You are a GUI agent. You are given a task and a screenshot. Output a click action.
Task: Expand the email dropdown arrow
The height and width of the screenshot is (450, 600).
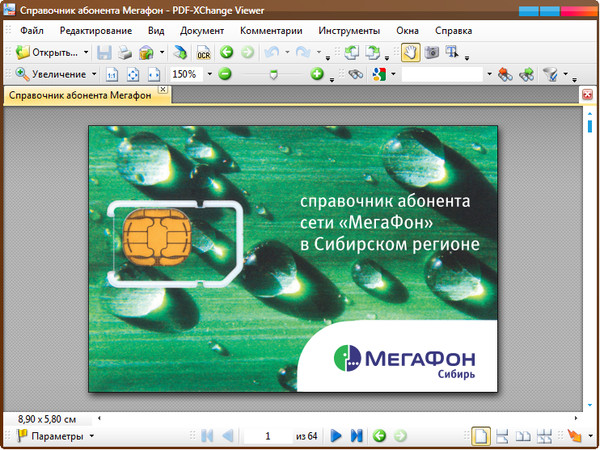point(162,52)
